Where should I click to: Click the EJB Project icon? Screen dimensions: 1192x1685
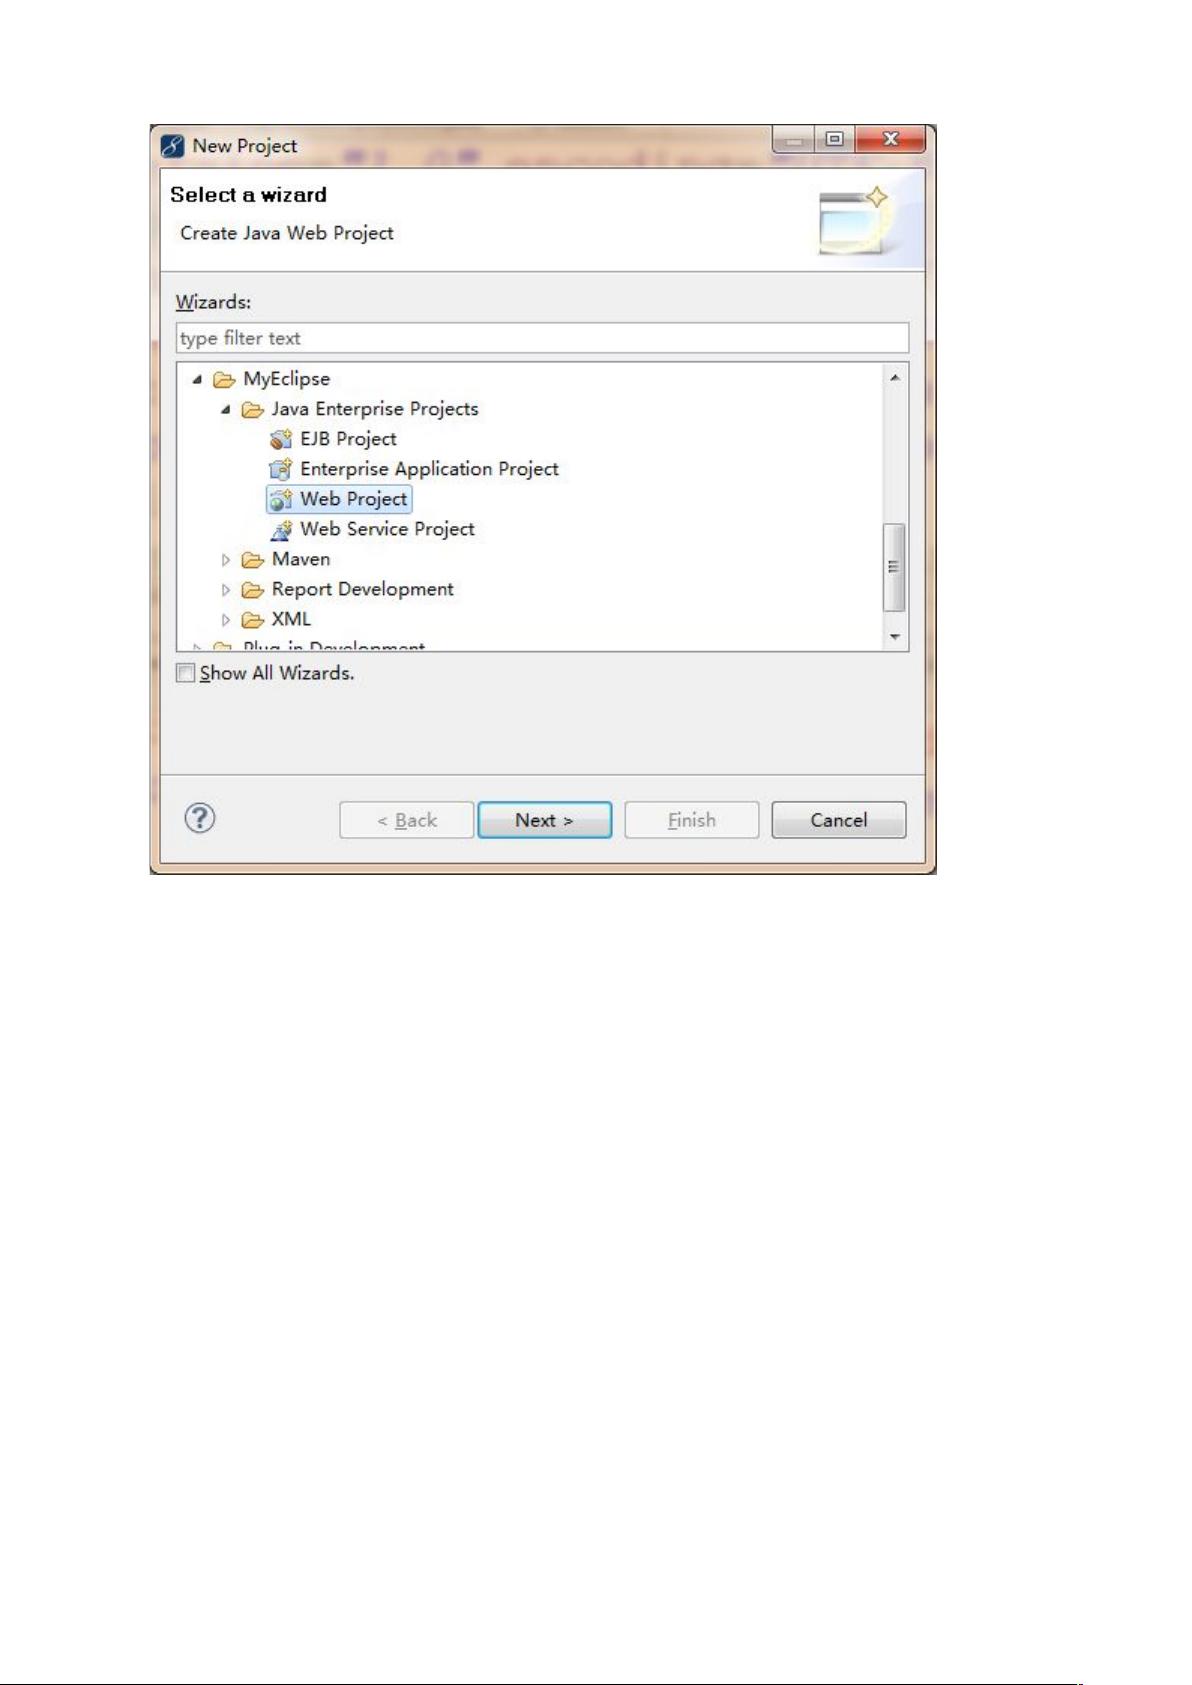coord(281,439)
